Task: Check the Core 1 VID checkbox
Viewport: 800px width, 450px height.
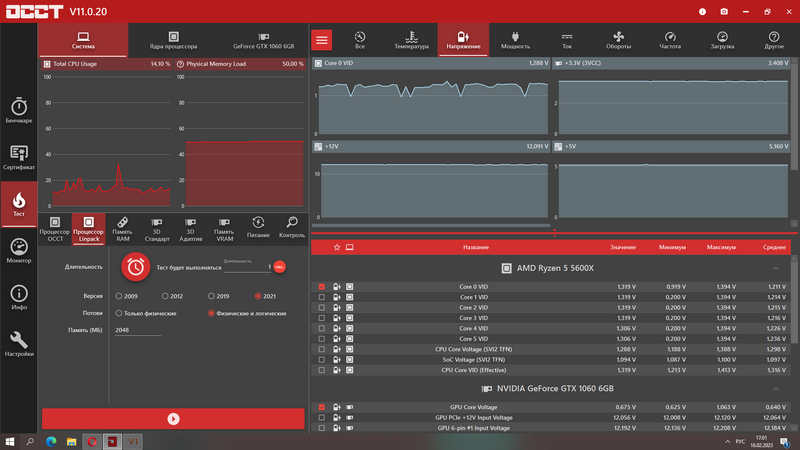Action: tap(321, 297)
